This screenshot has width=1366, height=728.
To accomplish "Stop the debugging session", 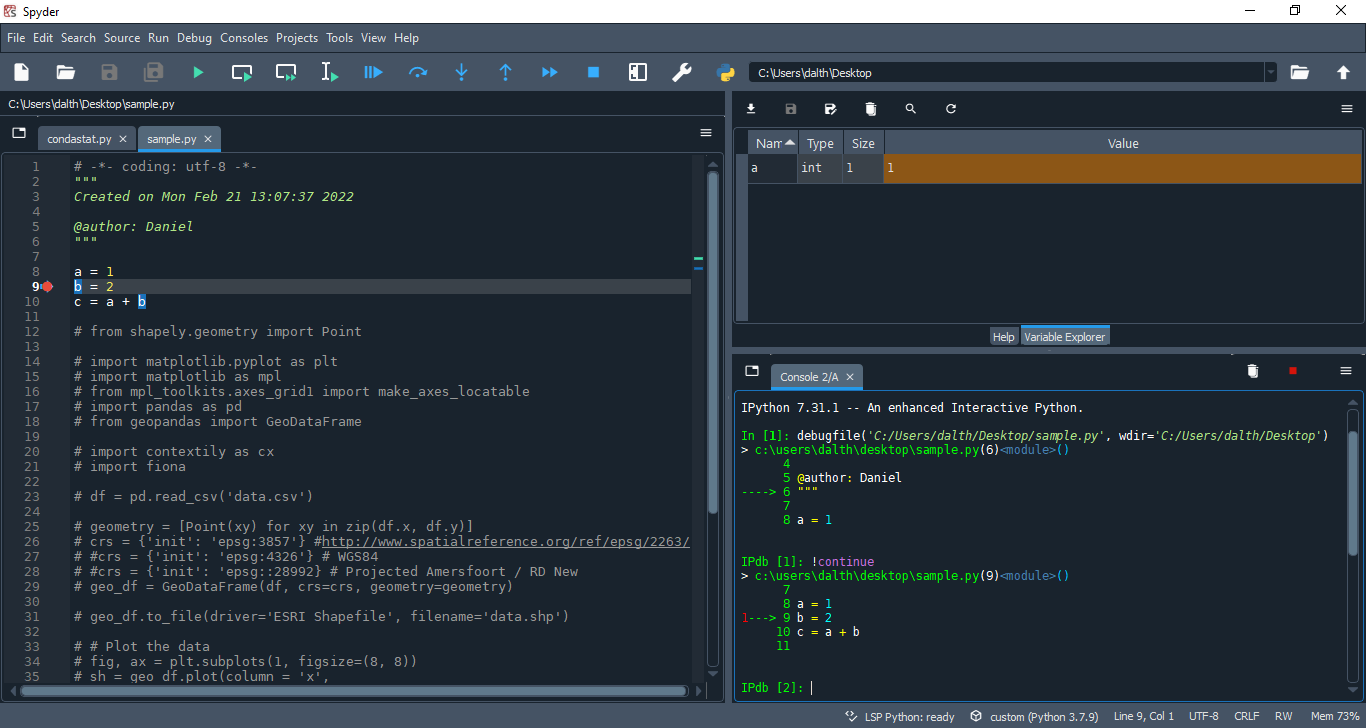I will 593,72.
